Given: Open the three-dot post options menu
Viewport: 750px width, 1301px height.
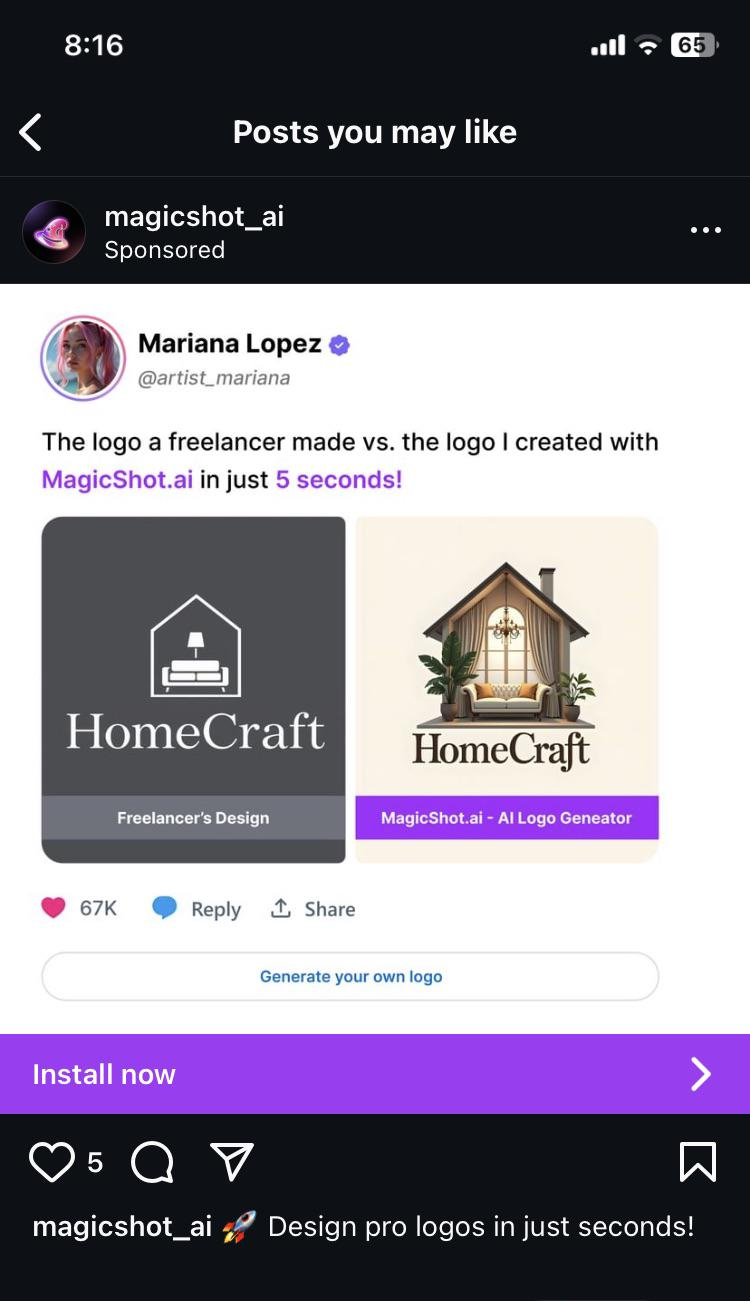Looking at the screenshot, I should click(x=705, y=230).
